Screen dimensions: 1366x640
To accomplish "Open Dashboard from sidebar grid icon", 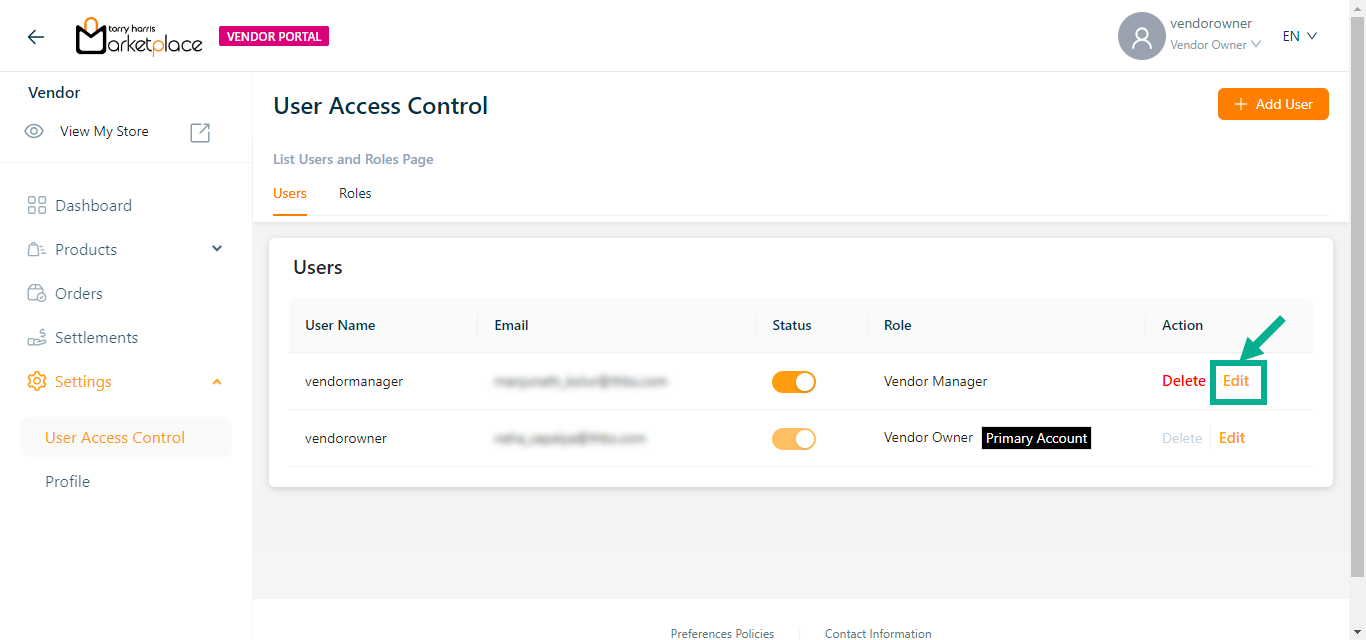I will point(37,206).
